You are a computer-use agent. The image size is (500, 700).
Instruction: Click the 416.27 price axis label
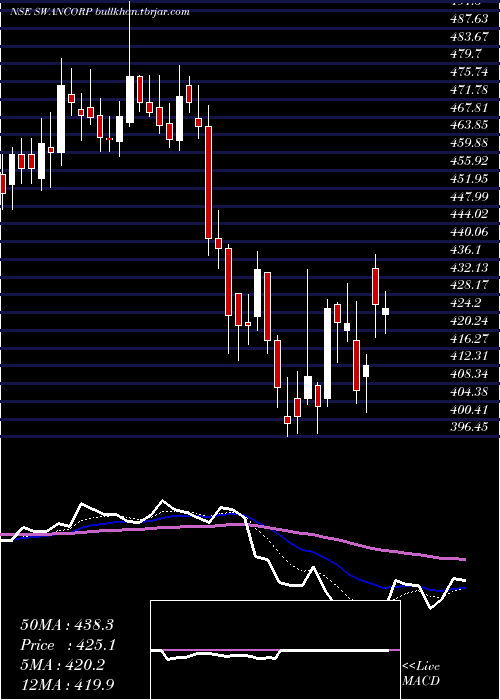[469, 338]
